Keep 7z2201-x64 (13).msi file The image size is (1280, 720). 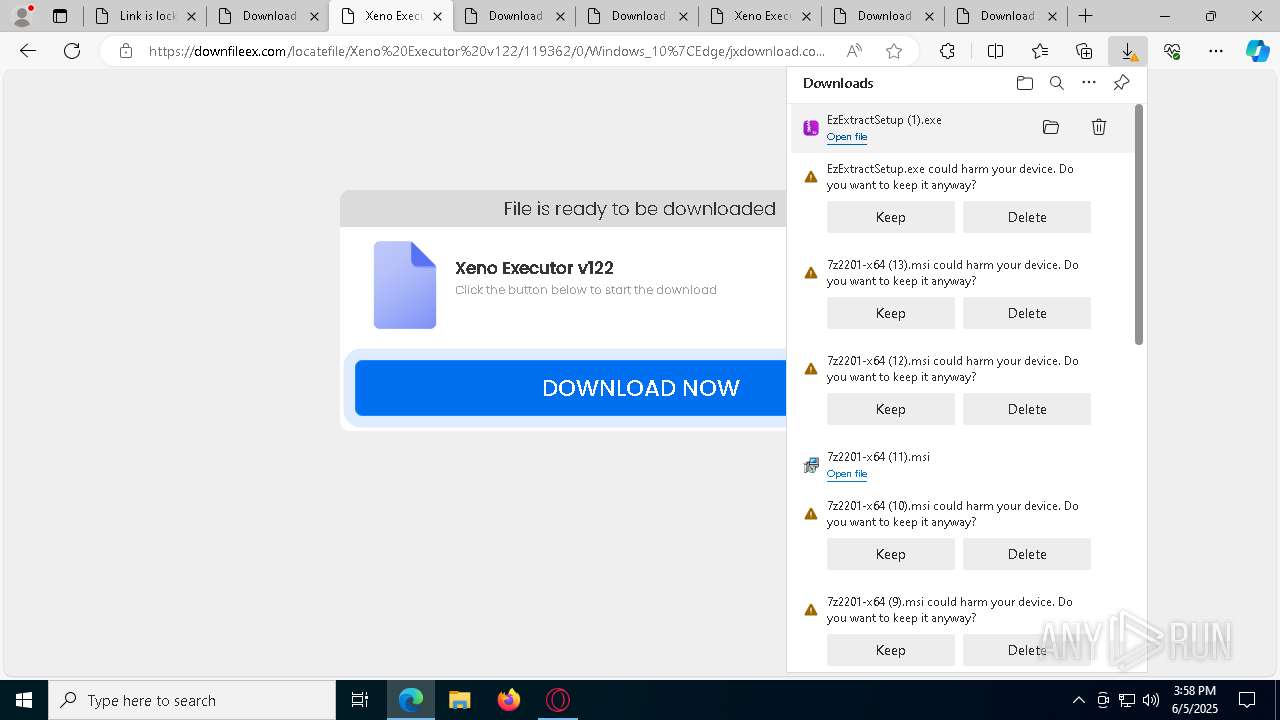(x=891, y=313)
